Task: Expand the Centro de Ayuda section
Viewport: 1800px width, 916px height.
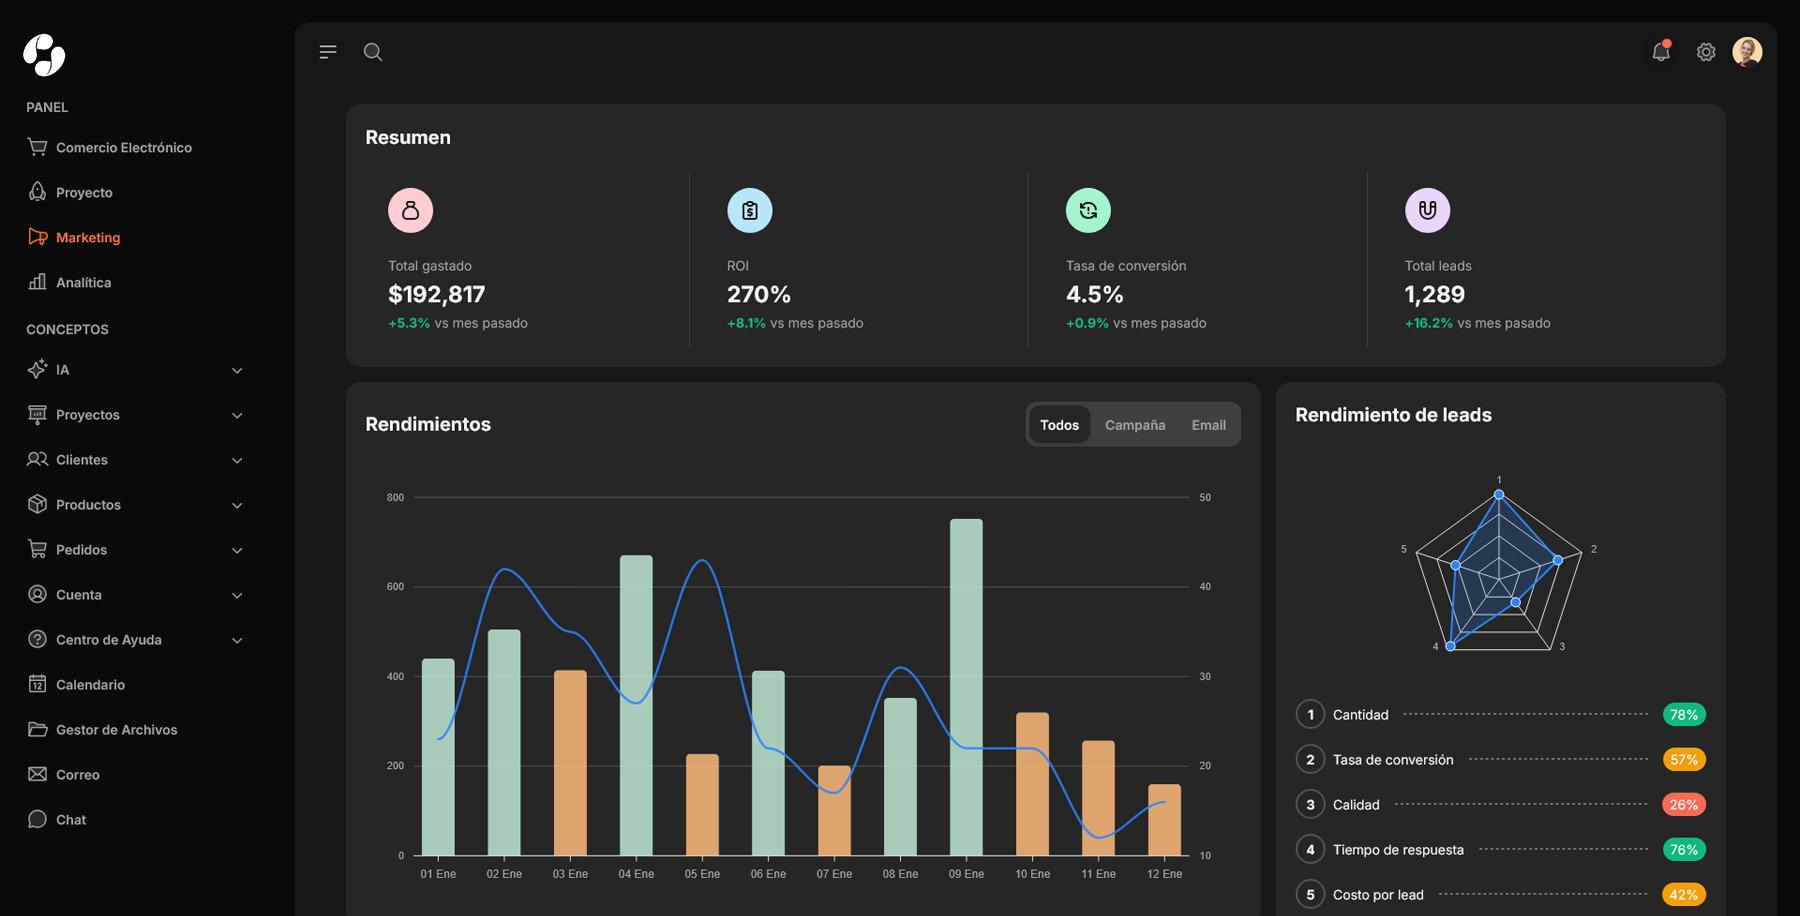Action: point(237,641)
